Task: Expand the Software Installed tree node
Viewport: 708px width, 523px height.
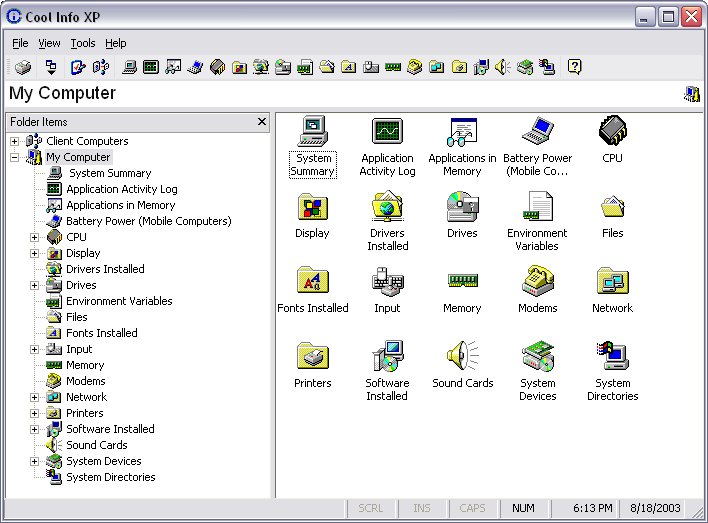Action: coord(34,429)
